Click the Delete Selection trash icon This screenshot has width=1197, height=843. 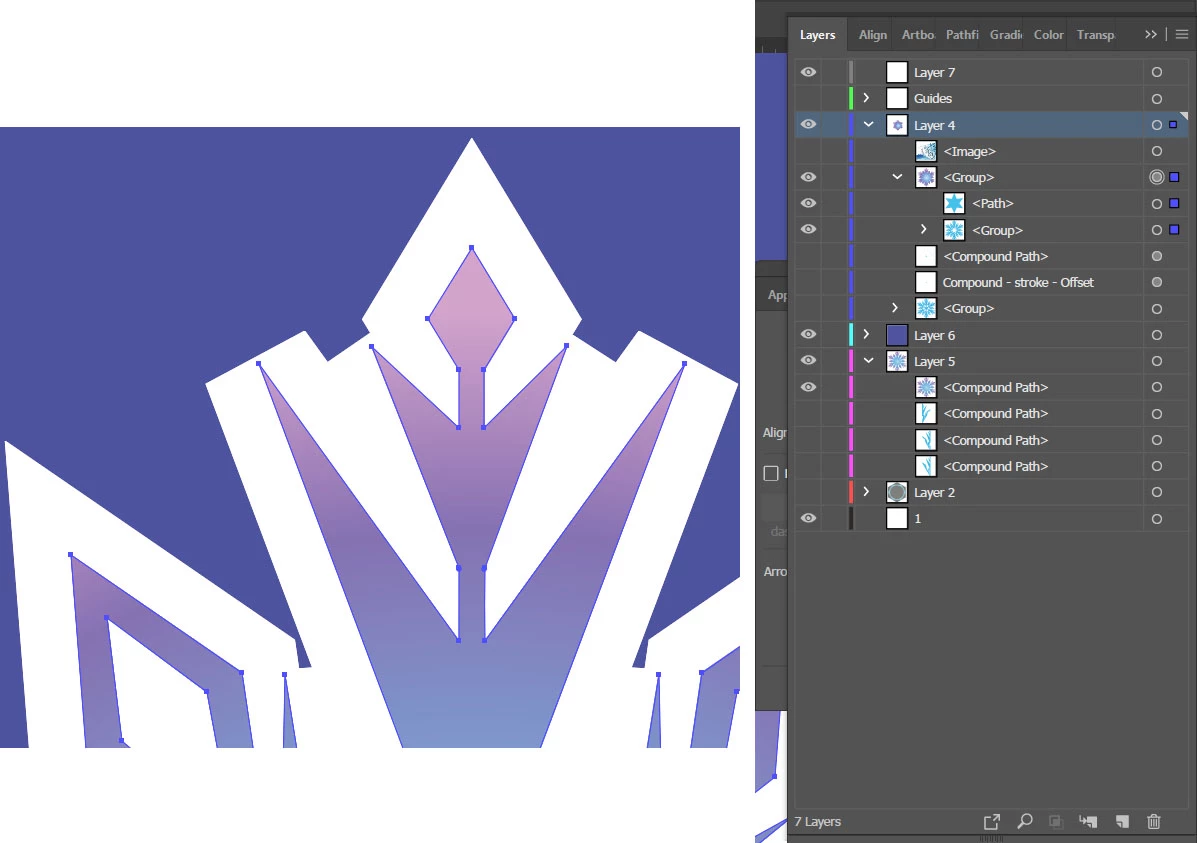click(1153, 822)
